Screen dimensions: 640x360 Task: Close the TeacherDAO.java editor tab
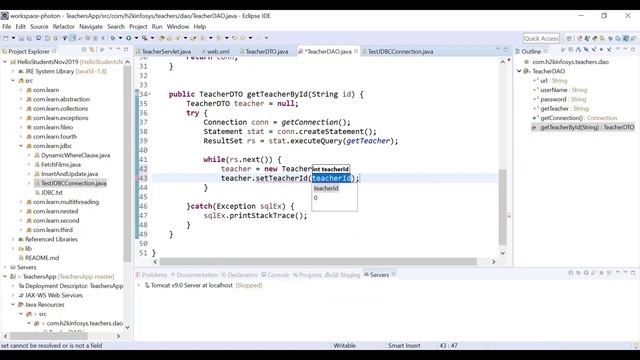[x=356, y=51]
